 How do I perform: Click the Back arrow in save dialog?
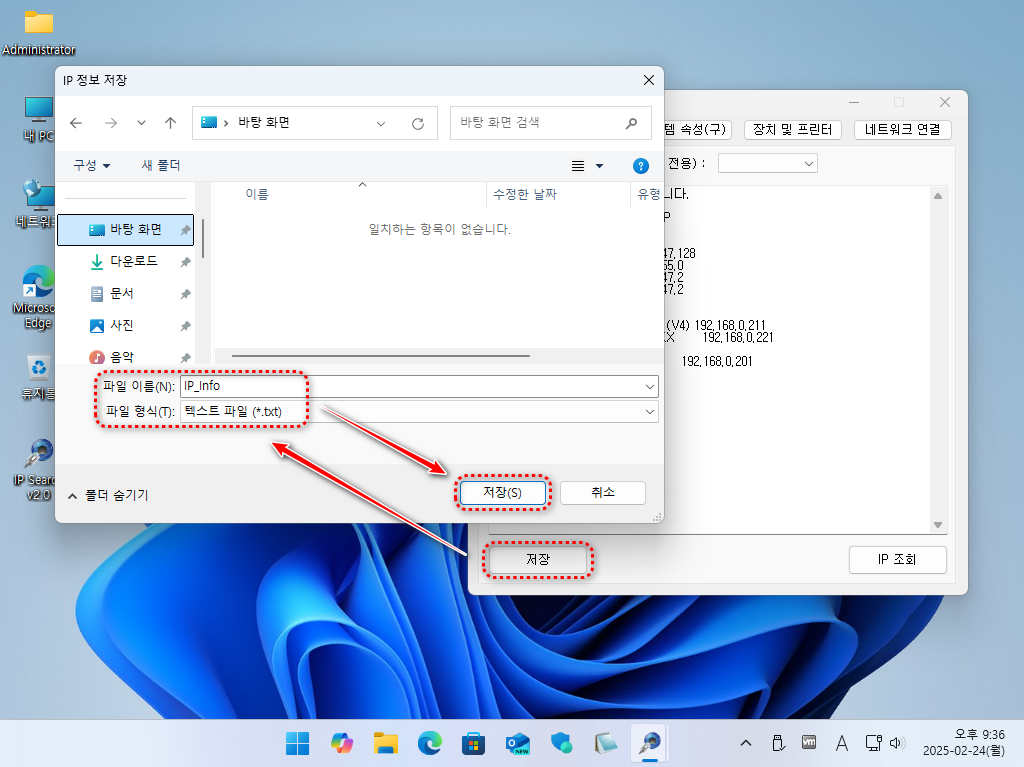[x=76, y=123]
